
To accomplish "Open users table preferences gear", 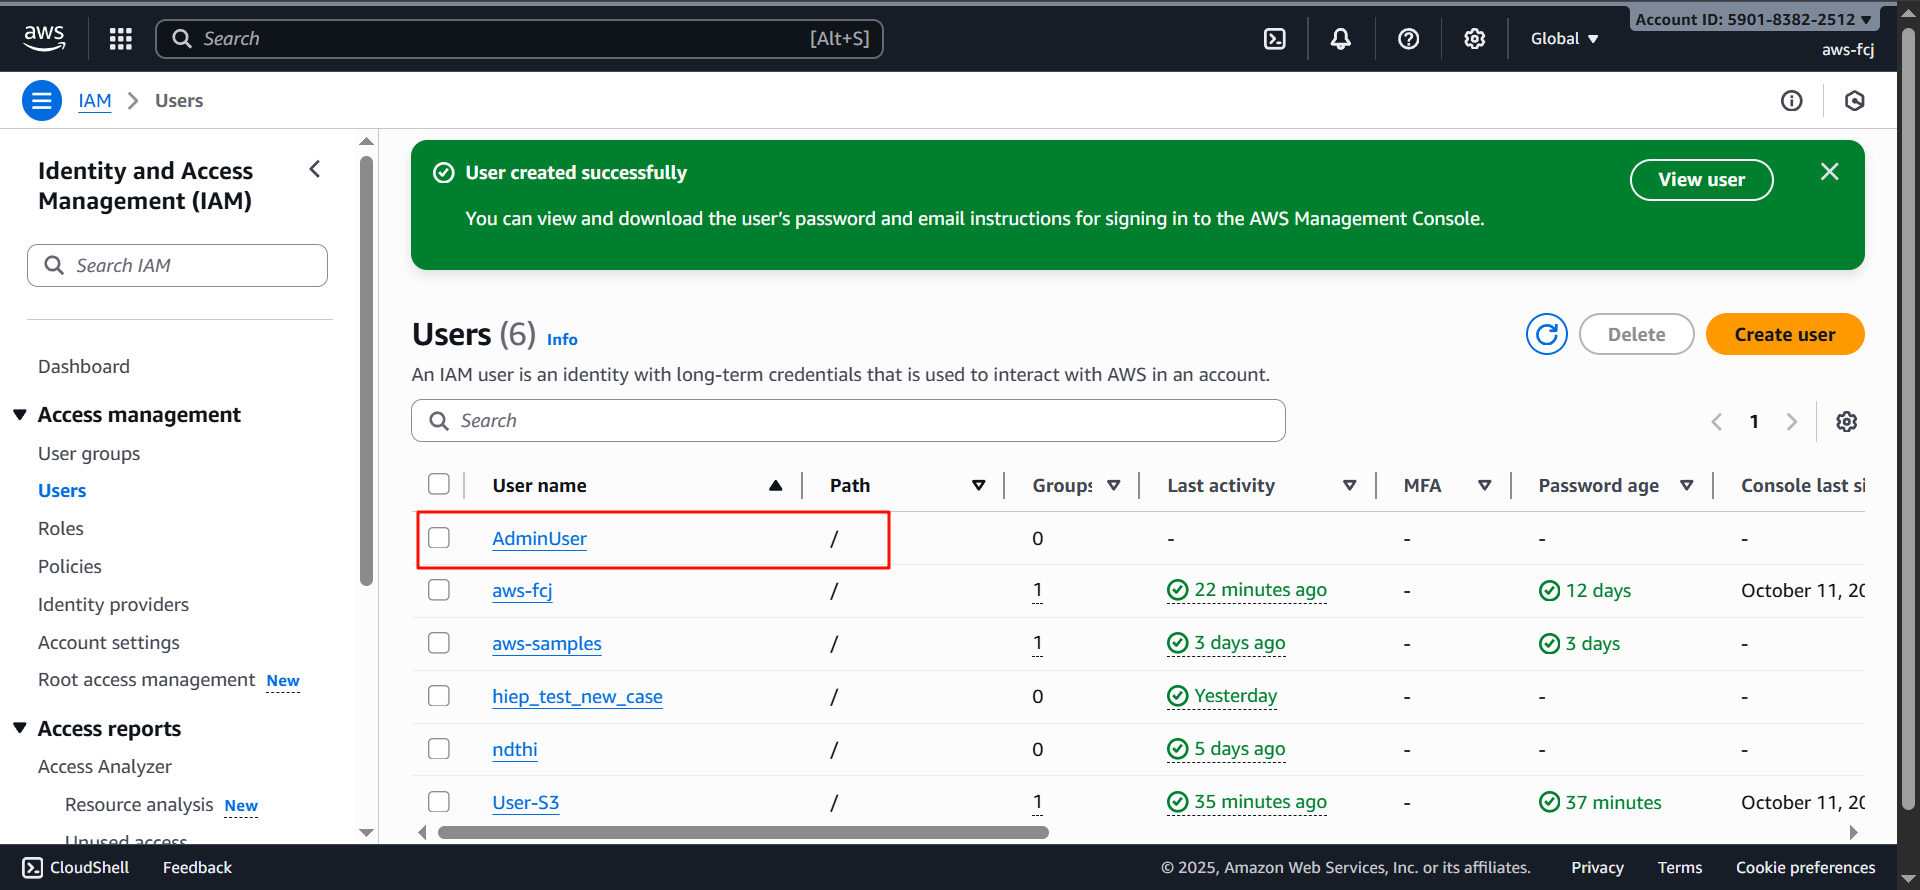I will pos(1847,422).
